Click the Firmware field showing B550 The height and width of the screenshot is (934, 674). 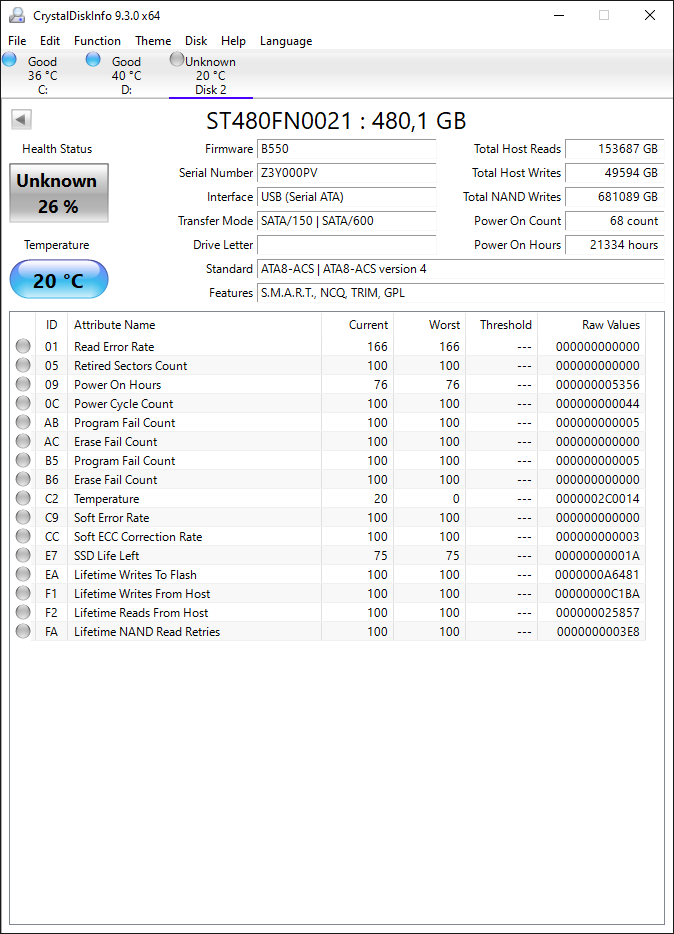[347, 149]
